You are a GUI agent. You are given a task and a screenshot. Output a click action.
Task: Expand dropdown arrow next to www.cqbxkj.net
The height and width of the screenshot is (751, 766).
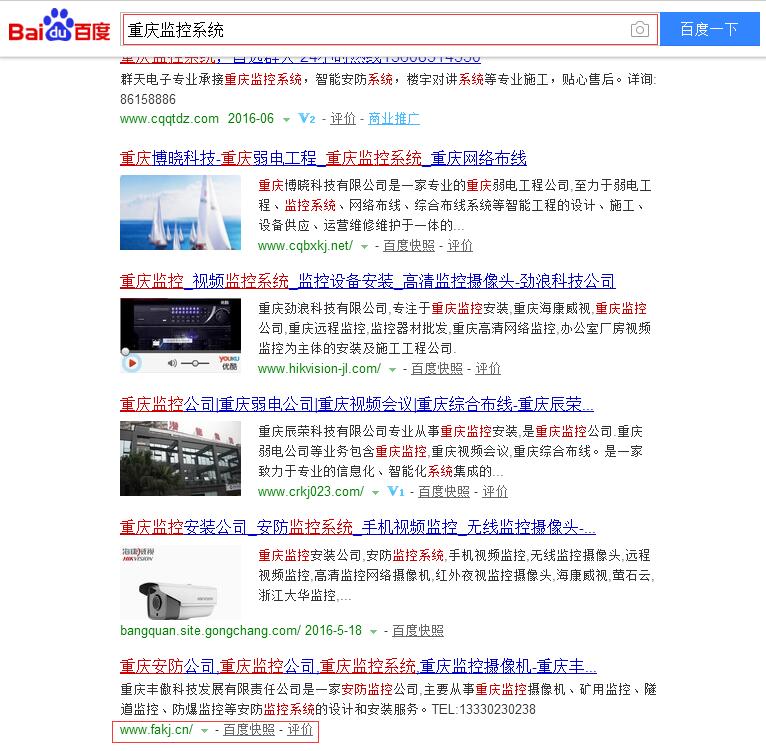coord(364,246)
